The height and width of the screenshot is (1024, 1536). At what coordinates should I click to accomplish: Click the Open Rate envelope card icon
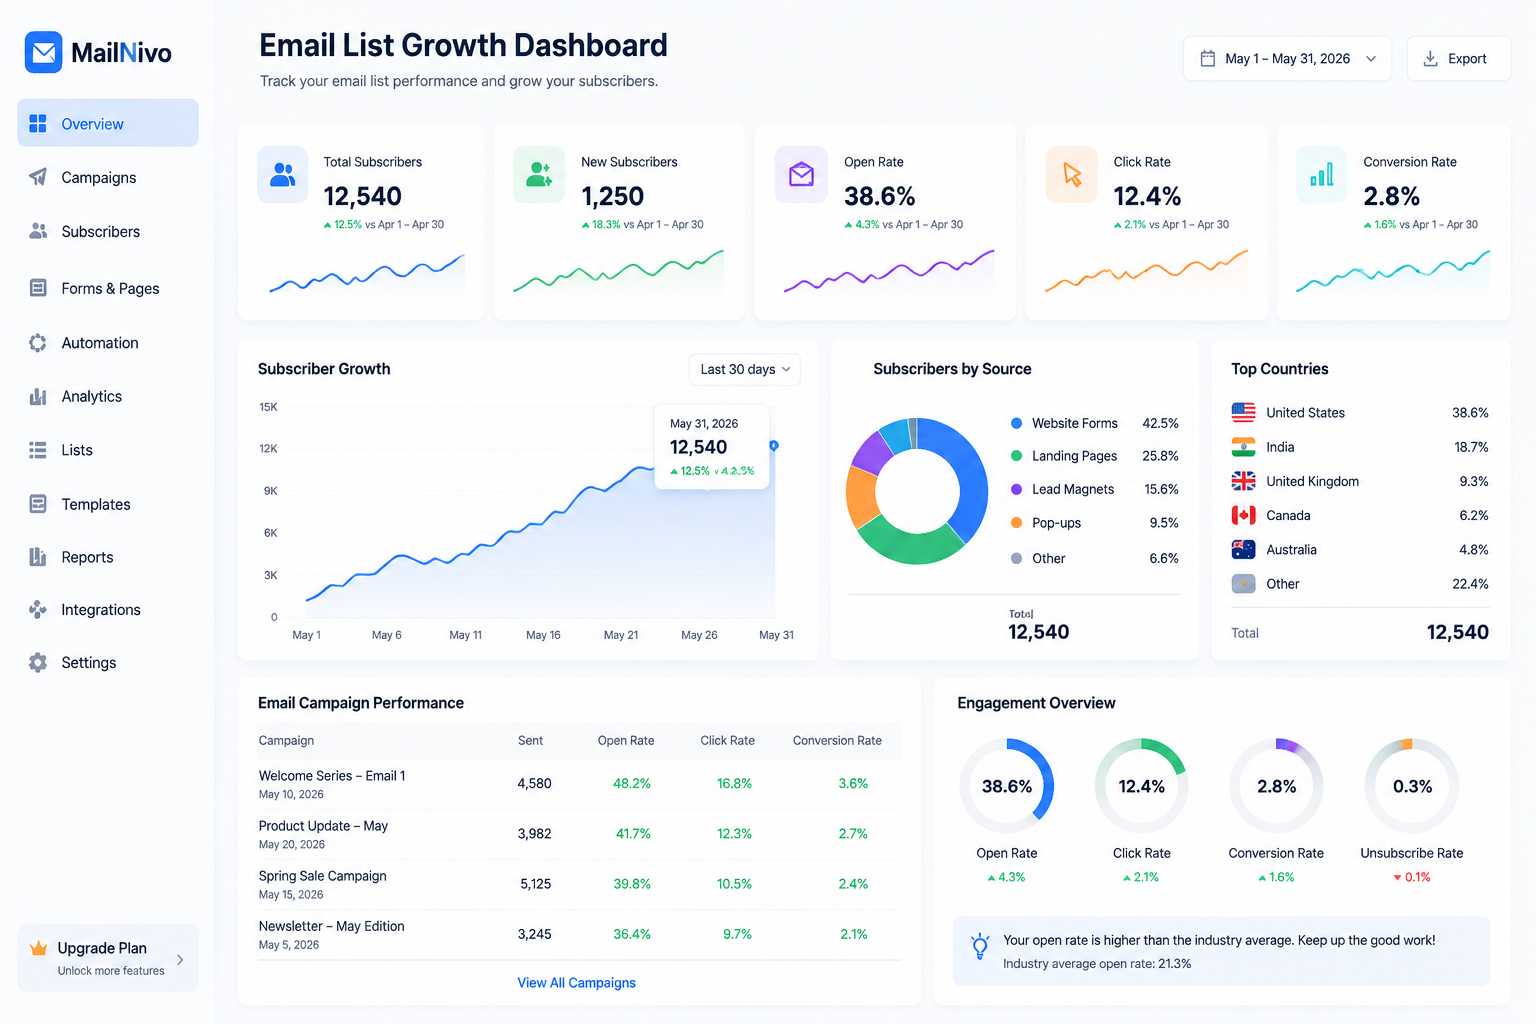pos(801,175)
